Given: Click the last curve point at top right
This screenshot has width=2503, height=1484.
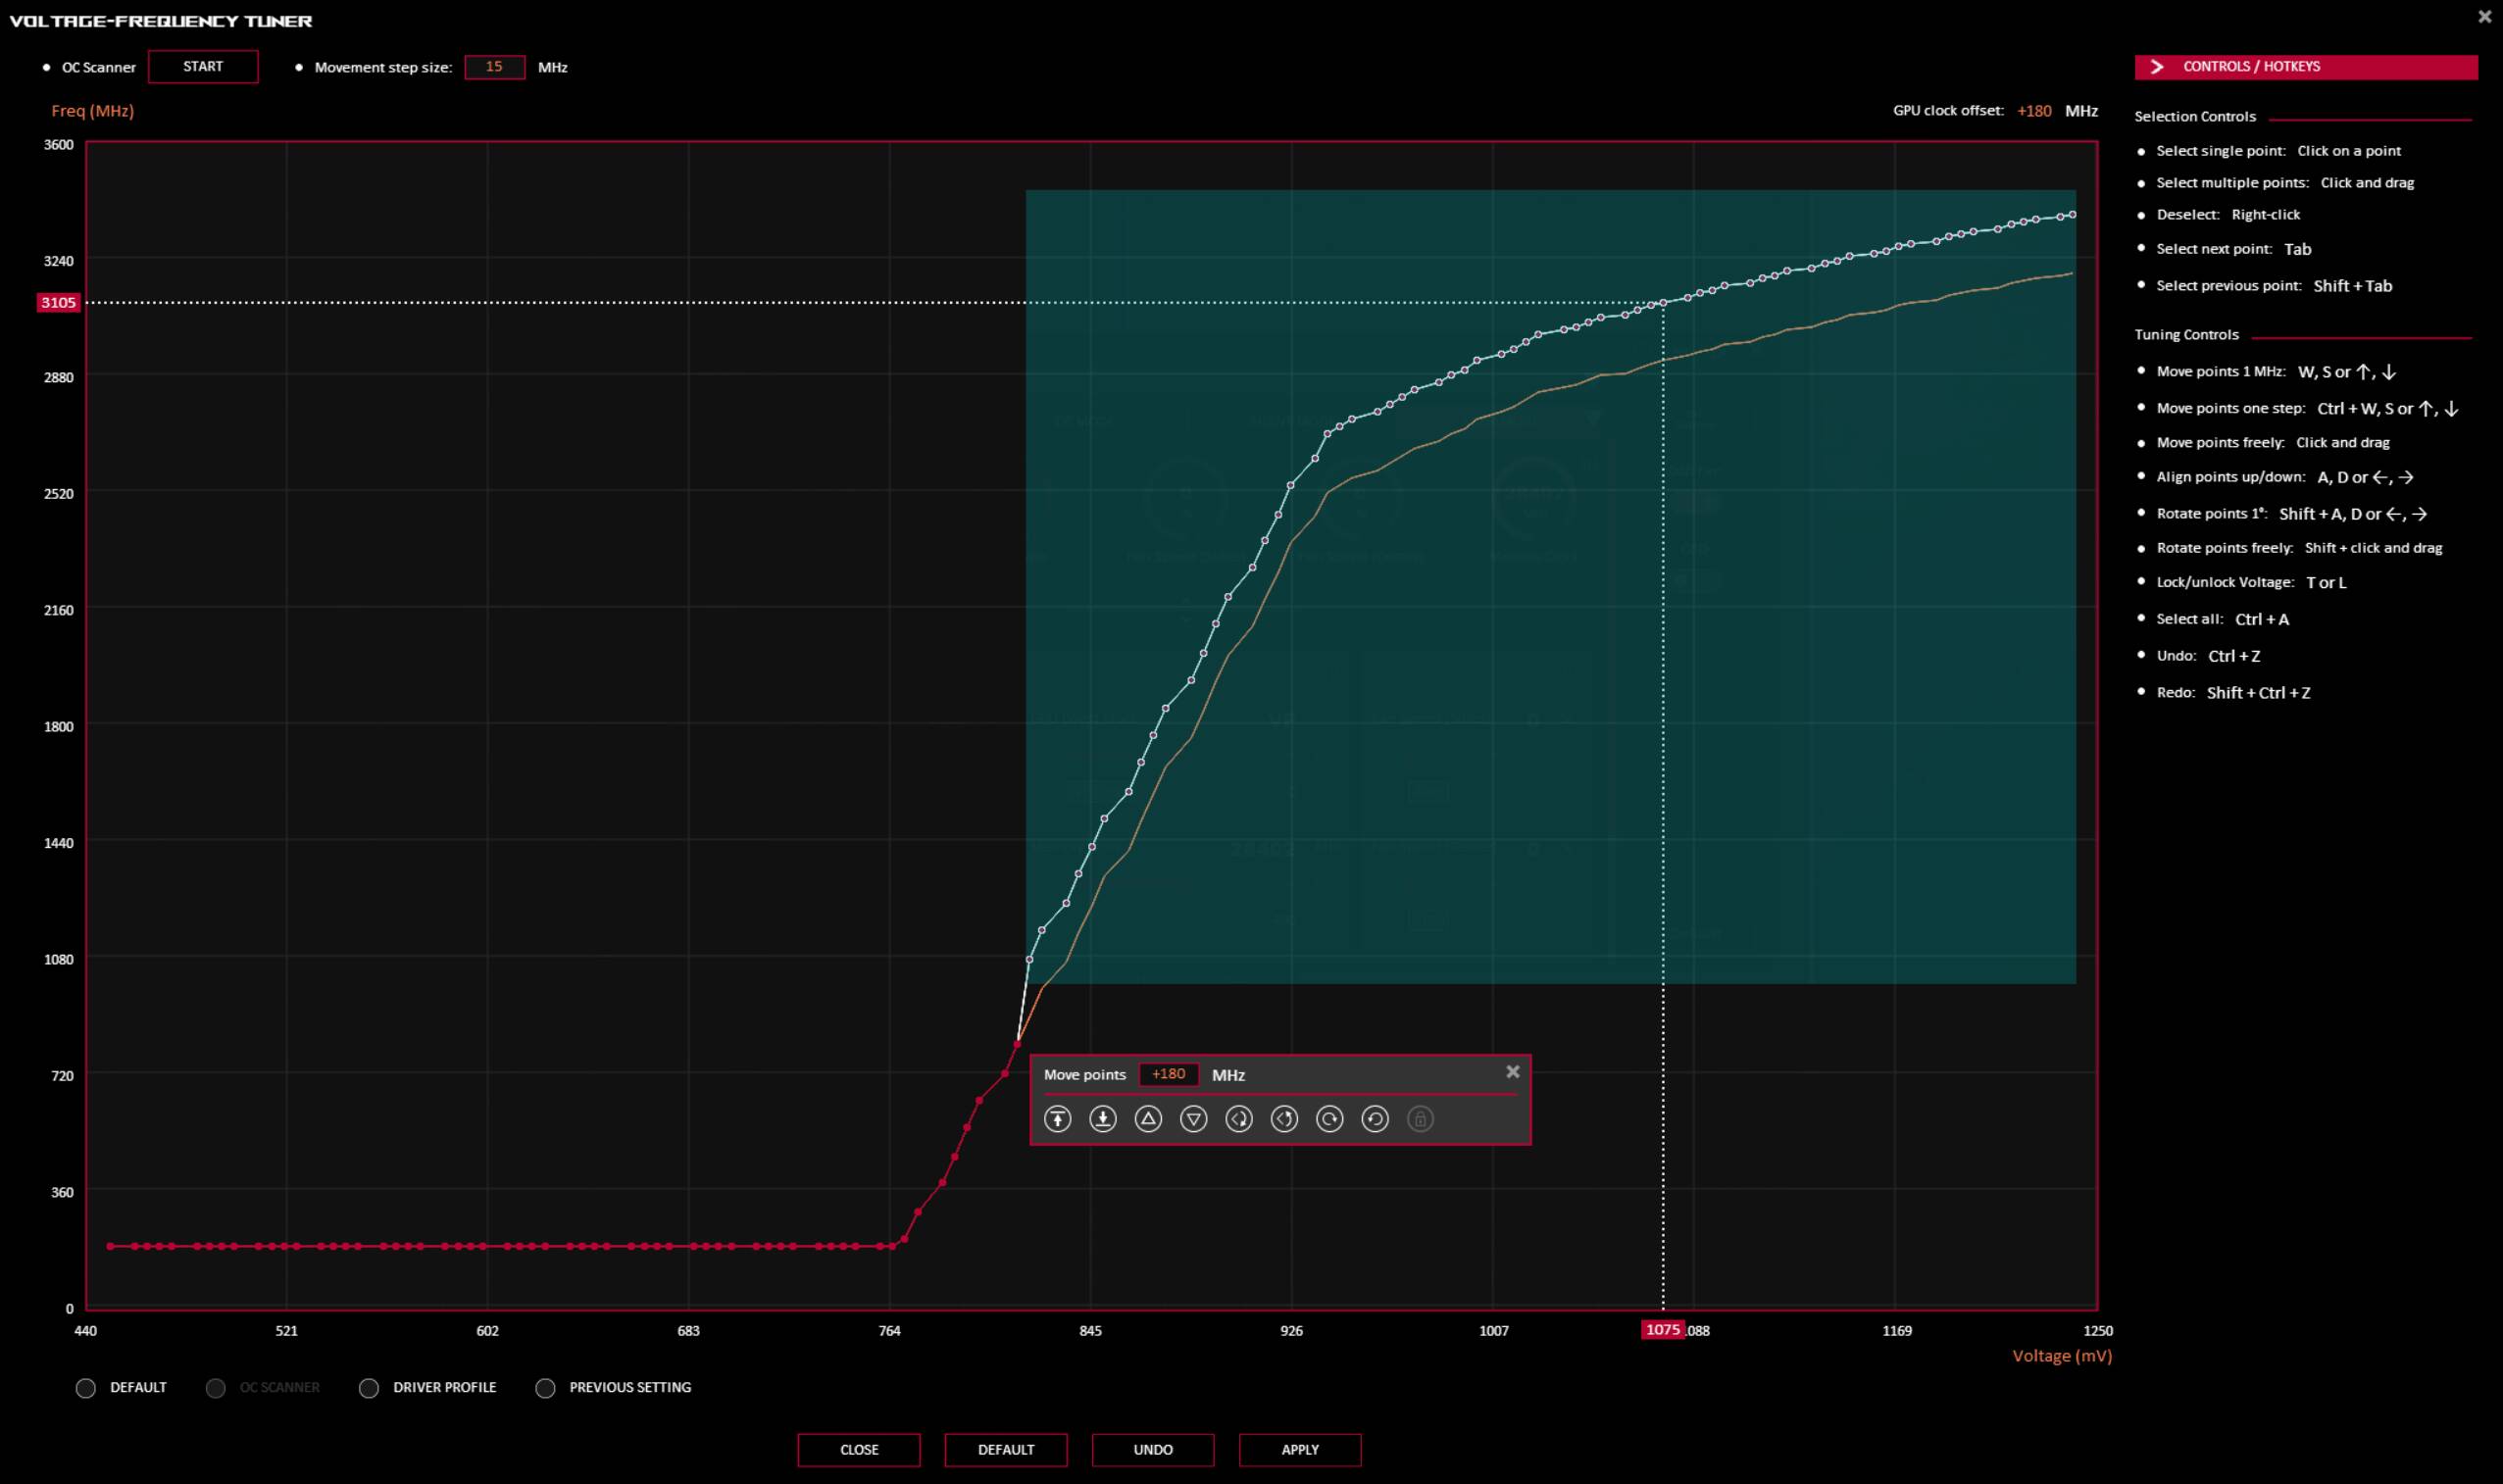Looking at the screenshot, I should pos(2072,215).
